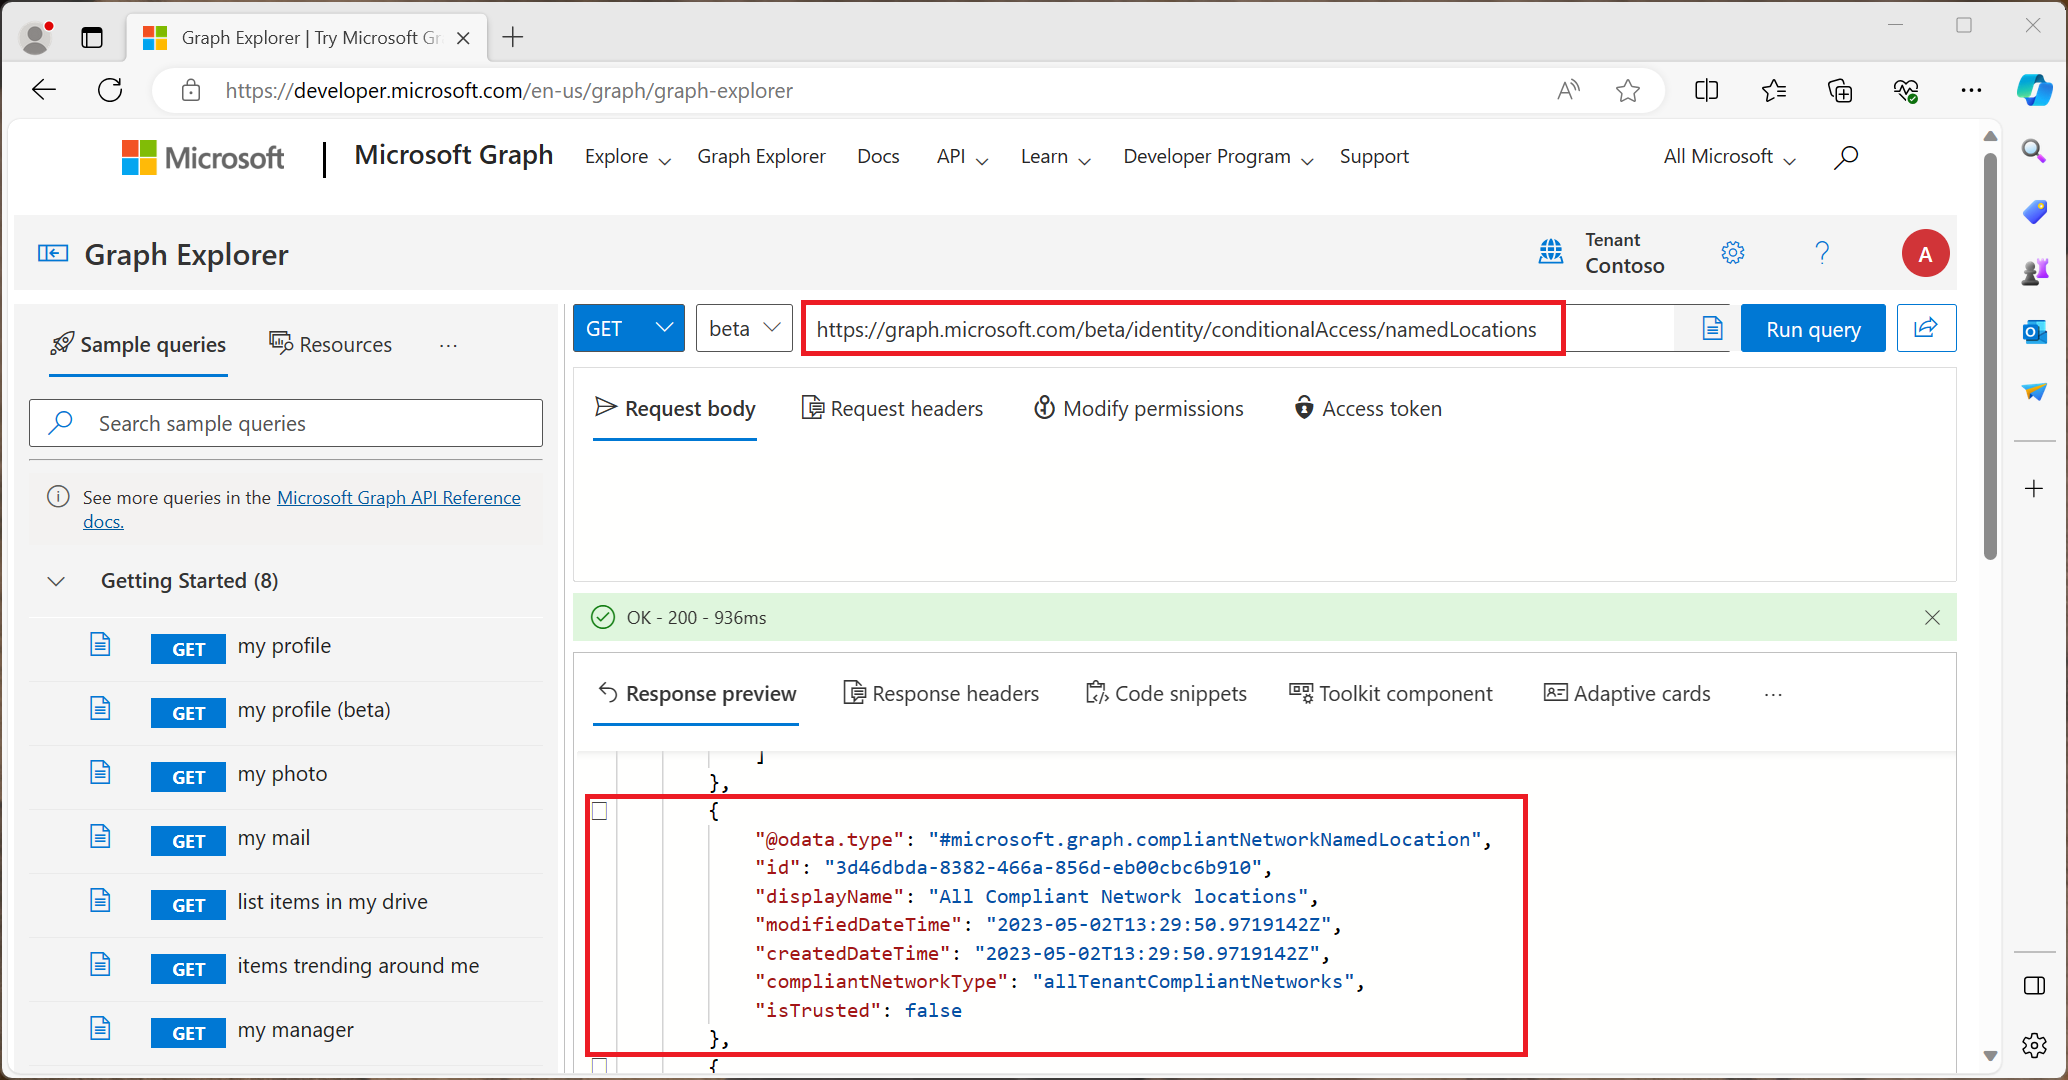Click the dismiss OK-200 response banner
2068x1080 pixels.
1933,618
